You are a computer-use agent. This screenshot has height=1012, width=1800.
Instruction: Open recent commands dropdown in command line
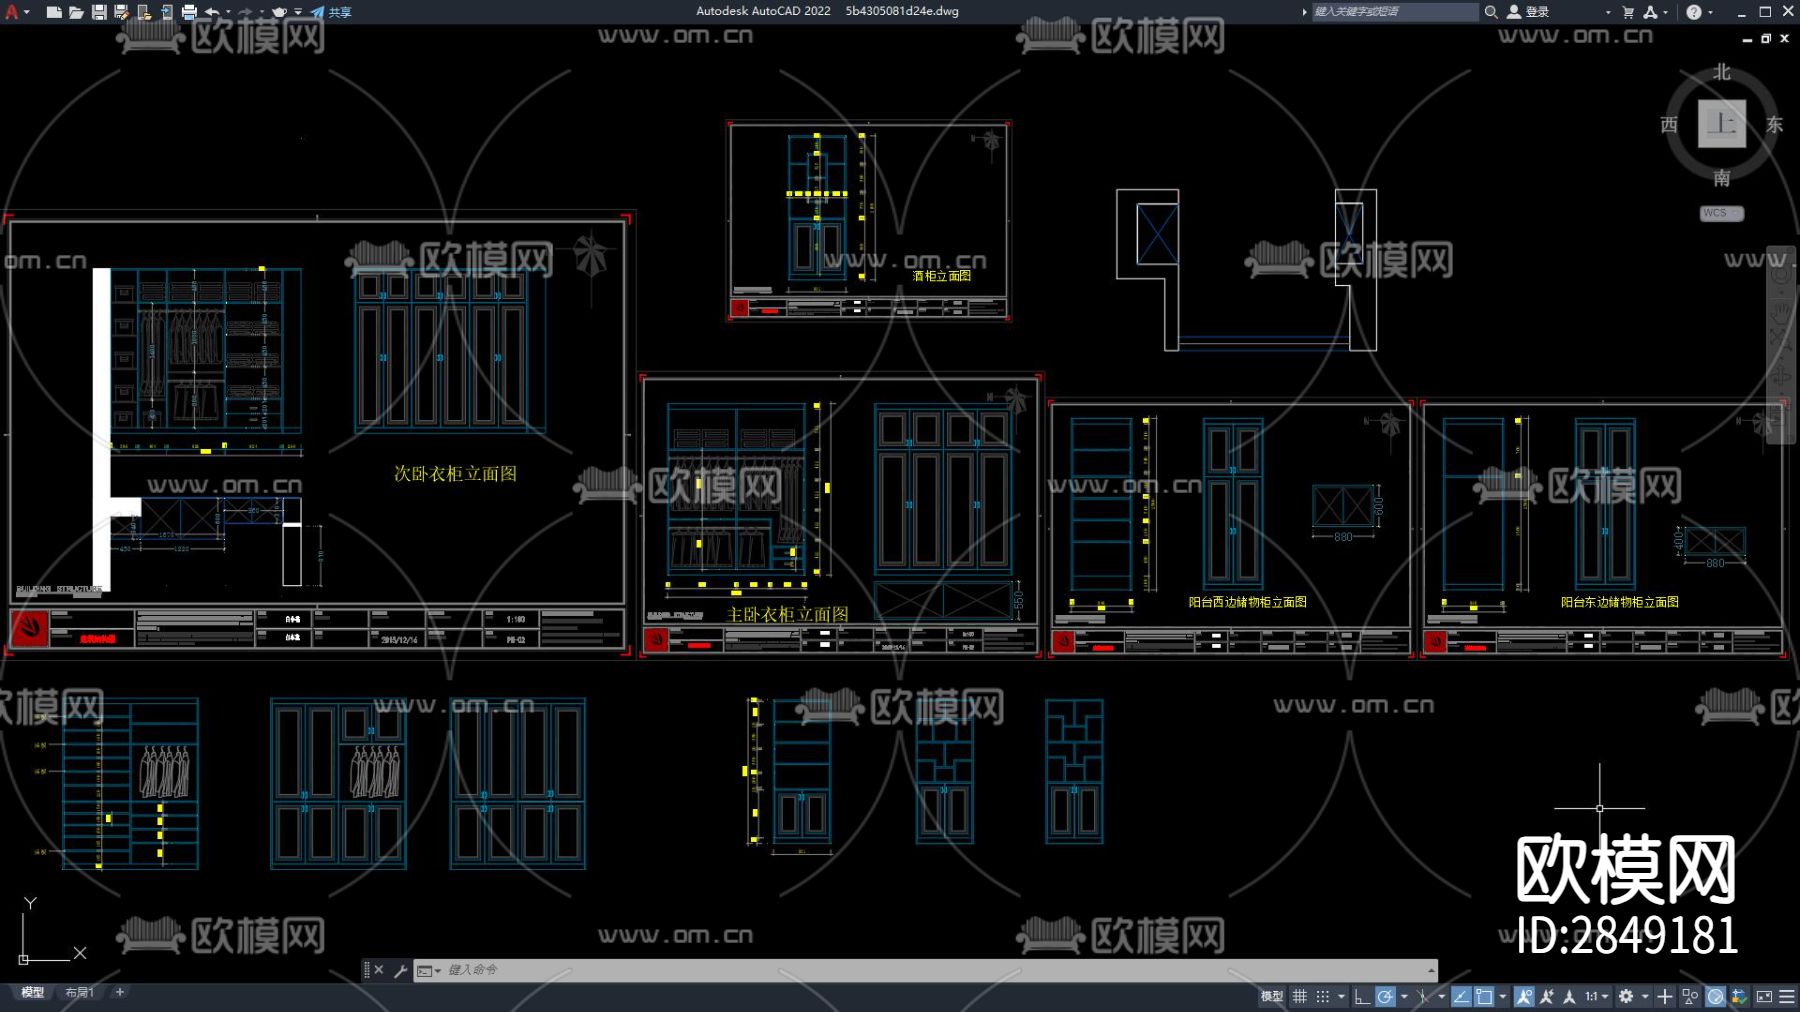429,970
